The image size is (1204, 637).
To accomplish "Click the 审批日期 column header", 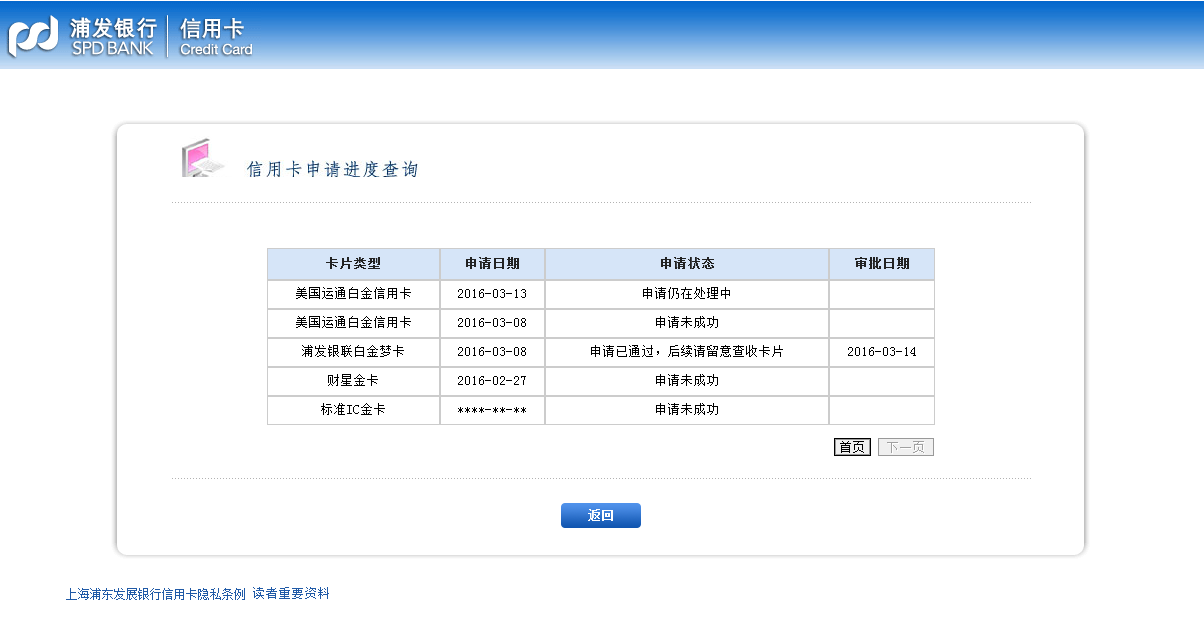I will click(882, 264).
